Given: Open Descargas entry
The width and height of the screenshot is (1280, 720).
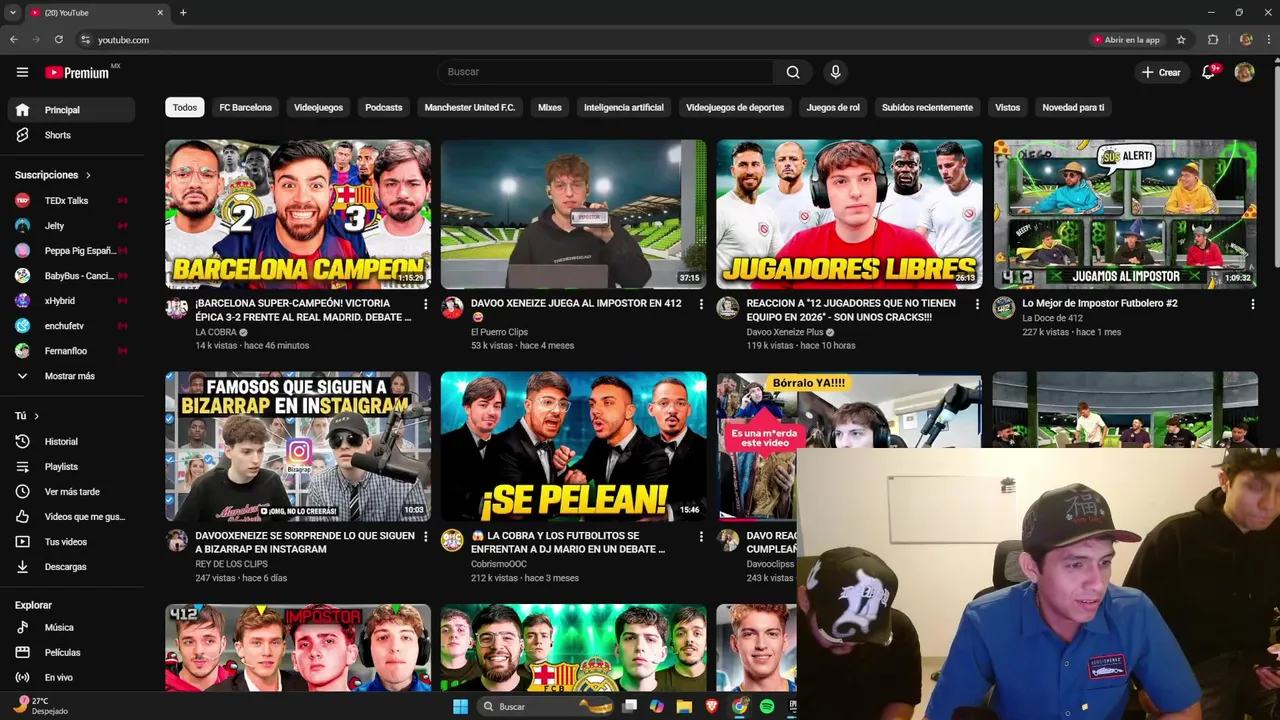Looking at the screenshot, I should tap(70, 567).
